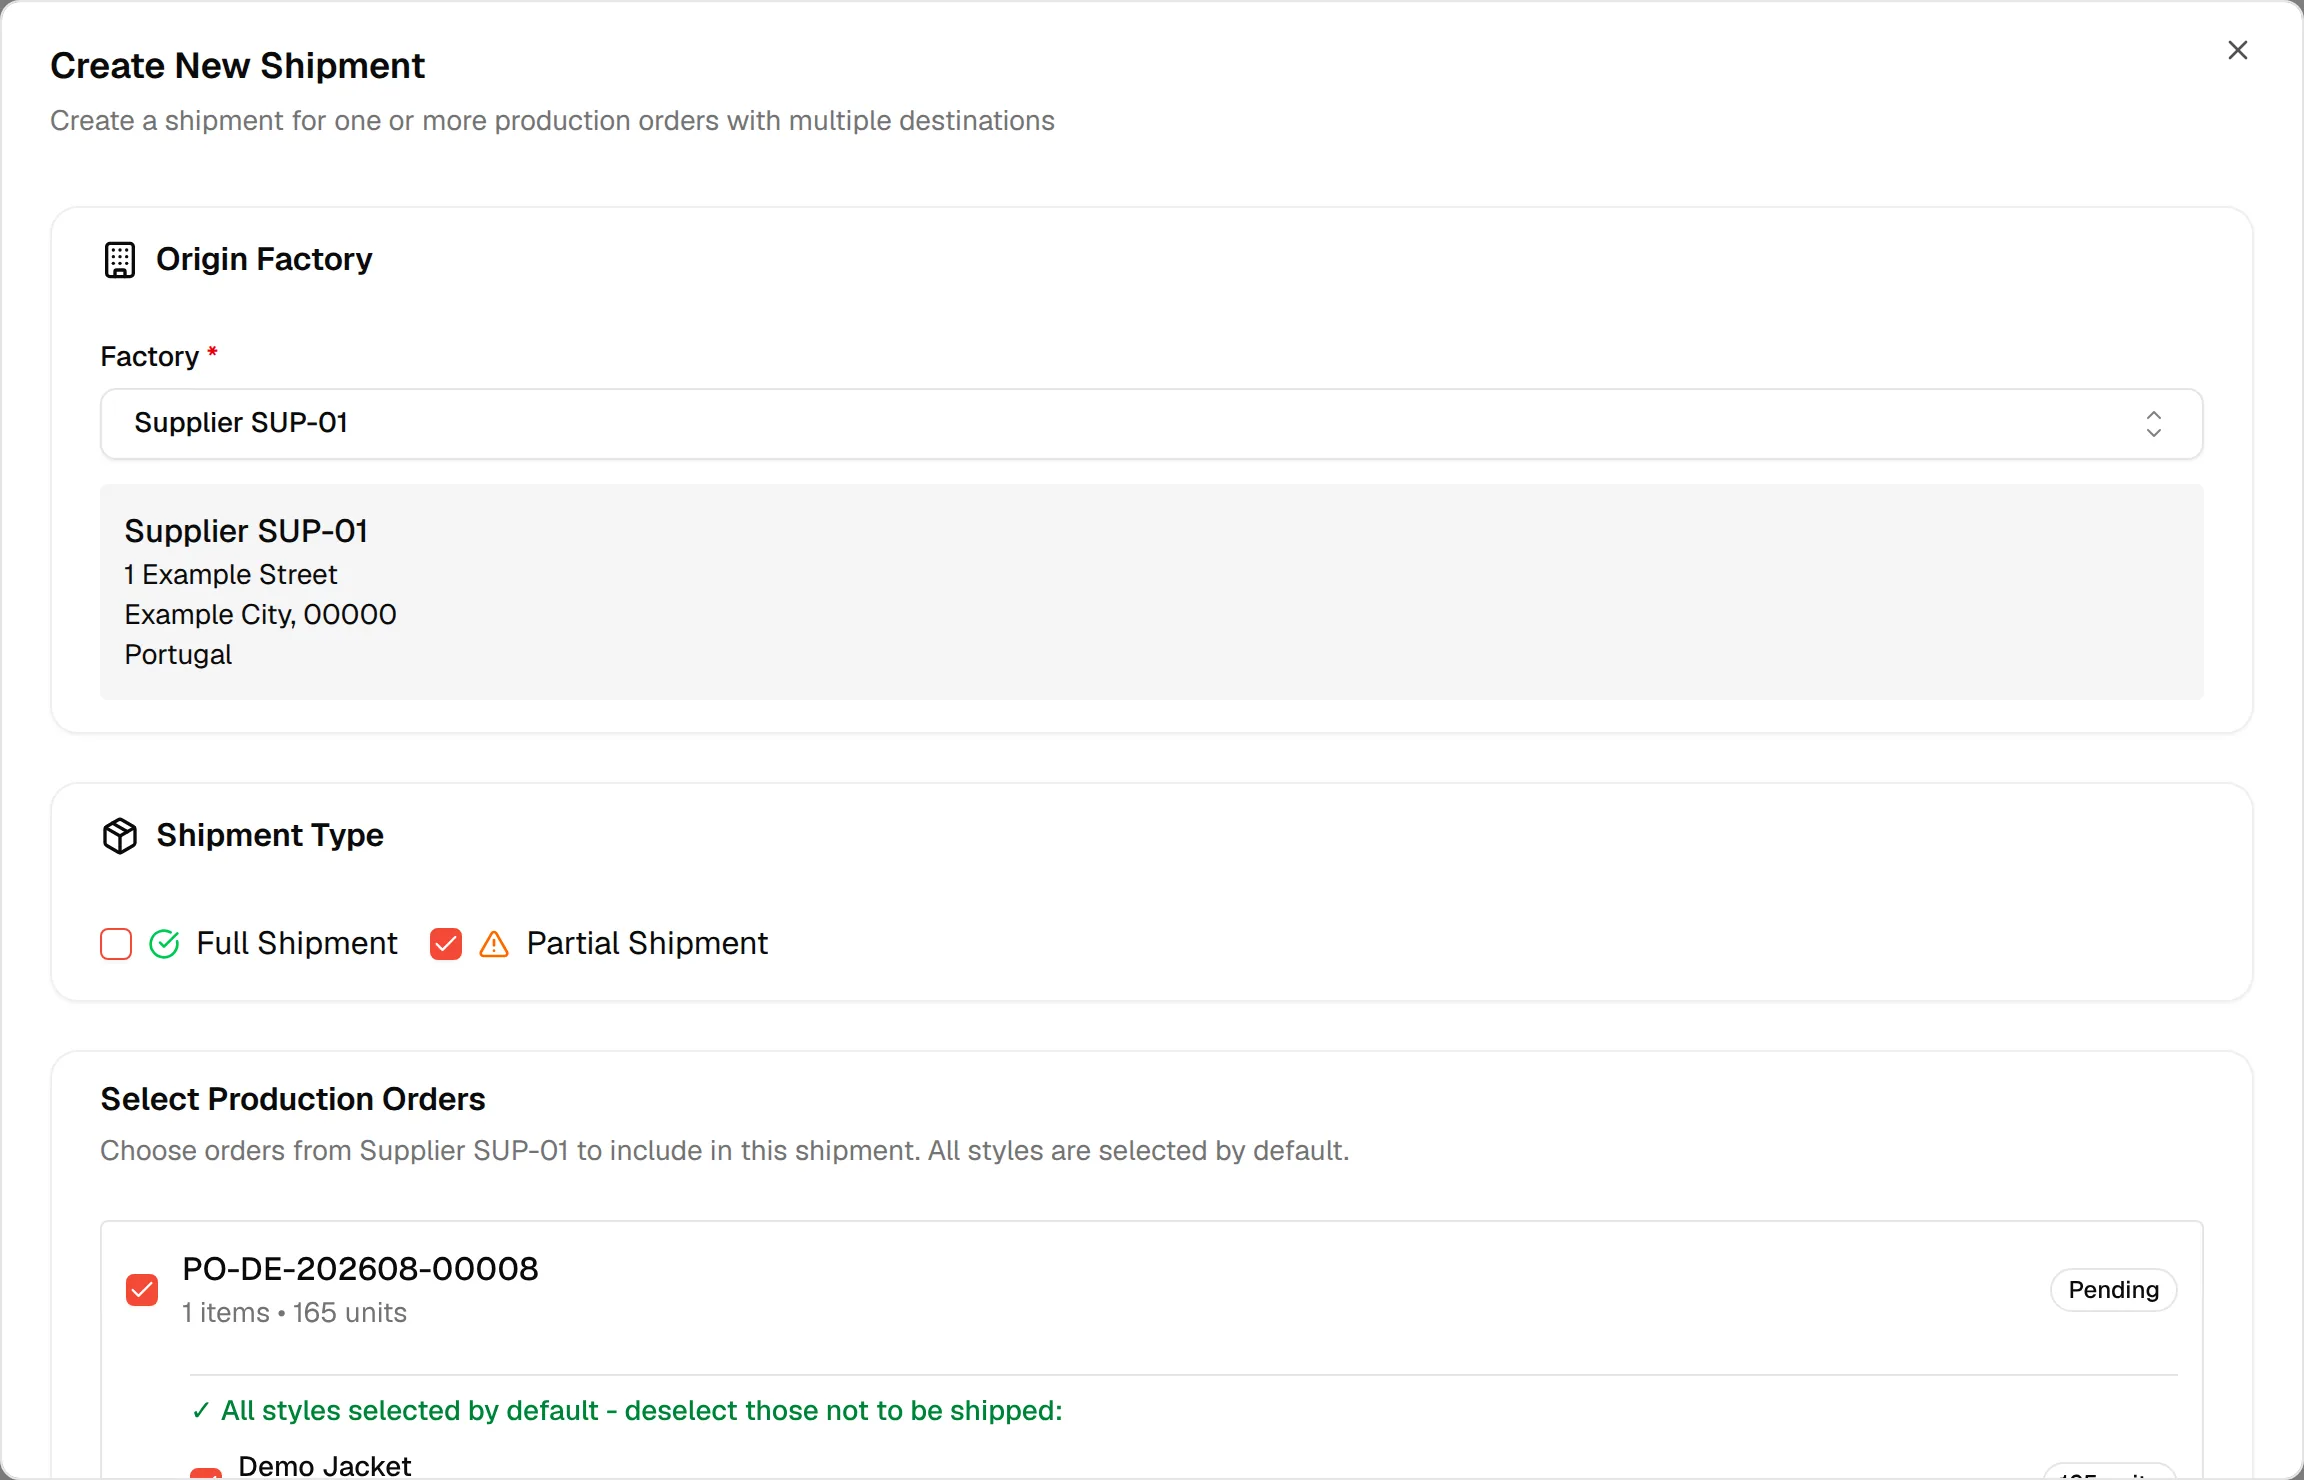Click the 'Example City, 00000' line

[x=260, y=615]
